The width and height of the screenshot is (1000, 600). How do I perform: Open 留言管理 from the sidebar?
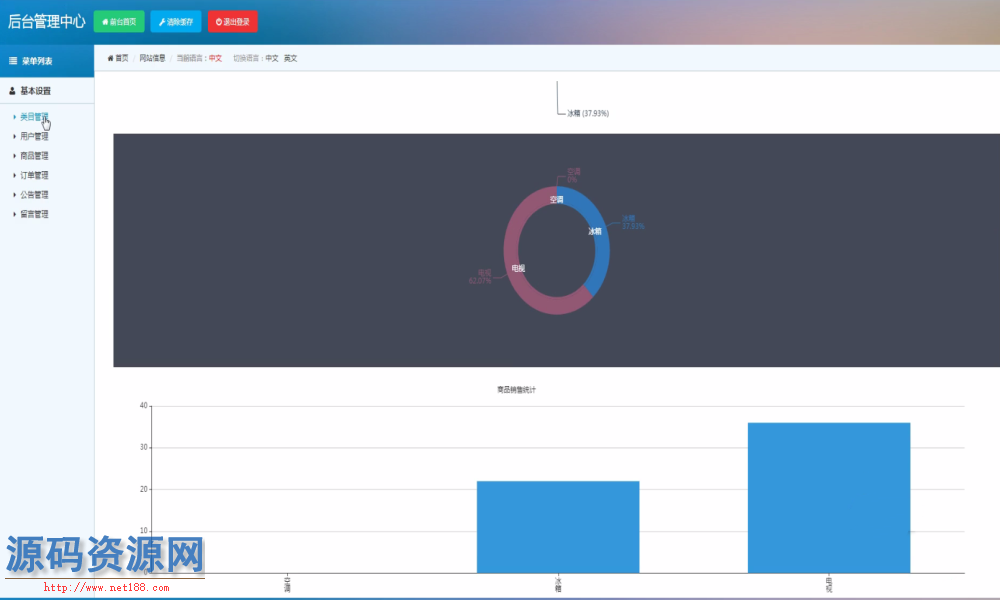click(x=34, y=214)
